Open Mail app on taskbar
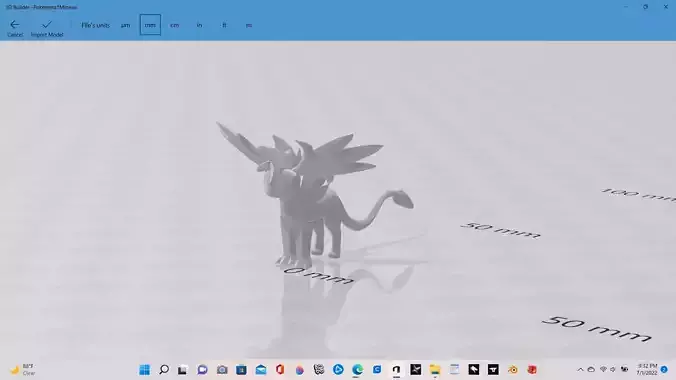 [261, 370]
